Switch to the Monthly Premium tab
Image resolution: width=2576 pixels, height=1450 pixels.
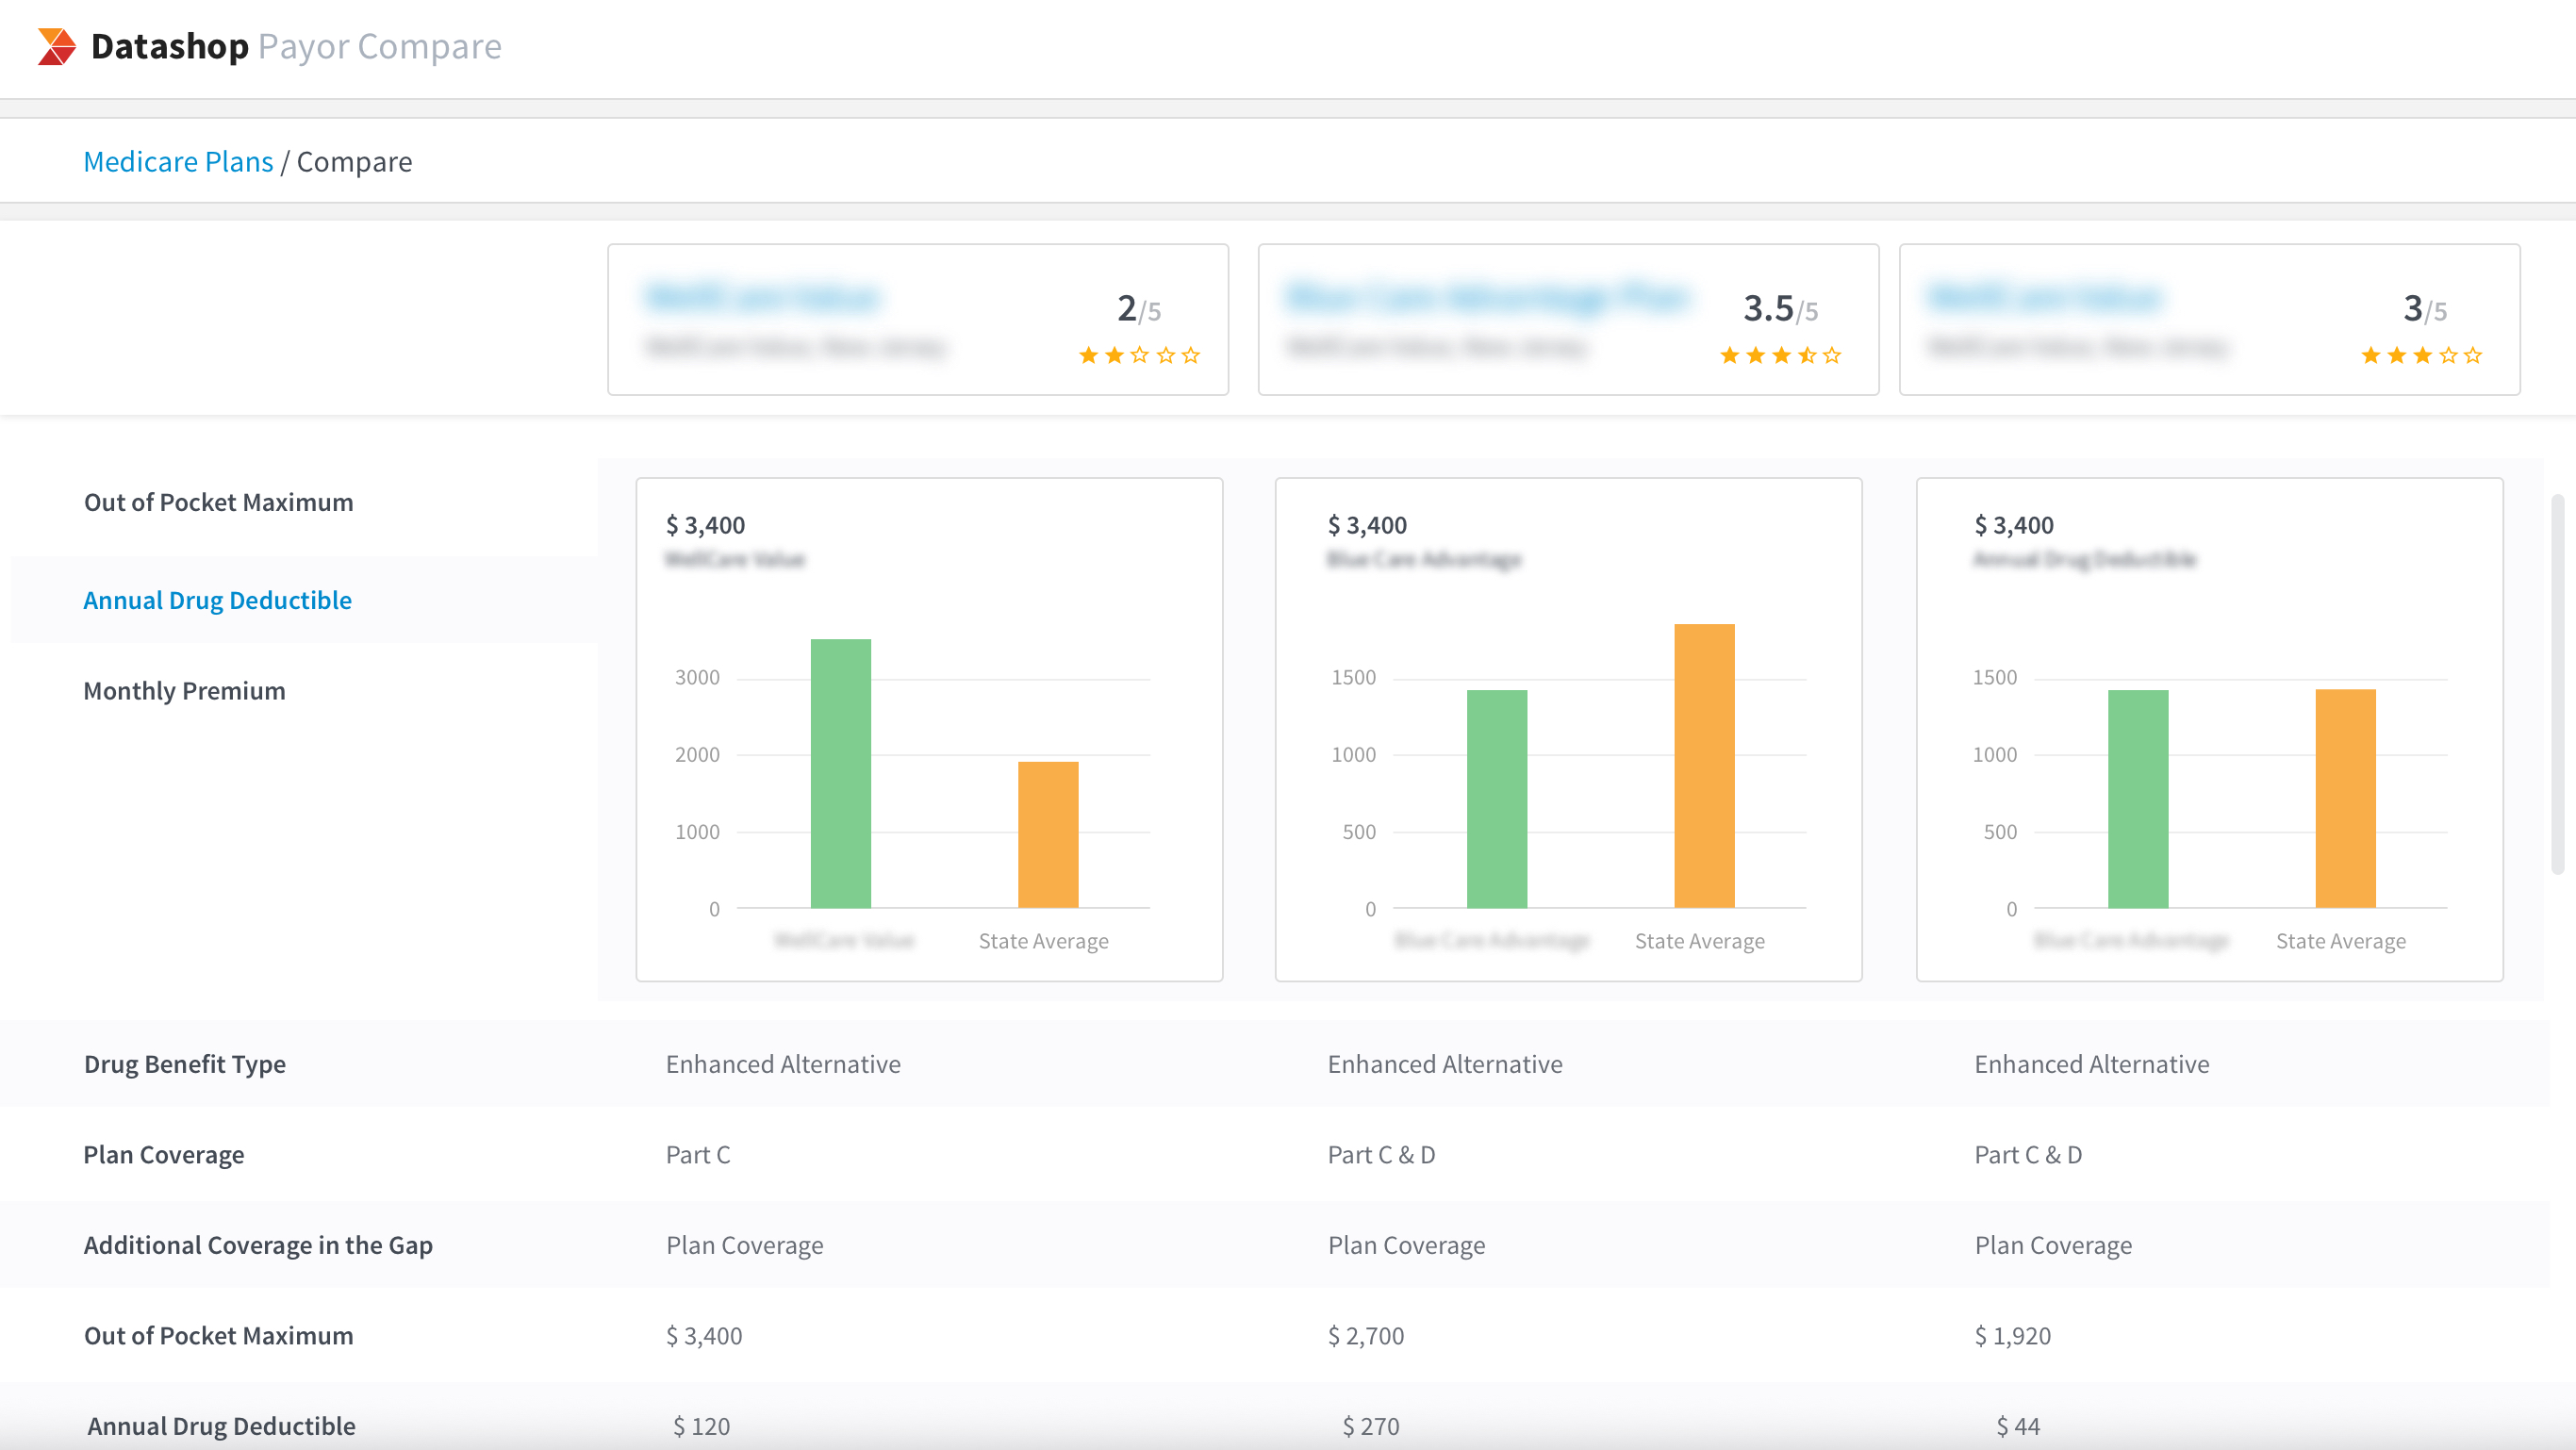tap(184, 691)
